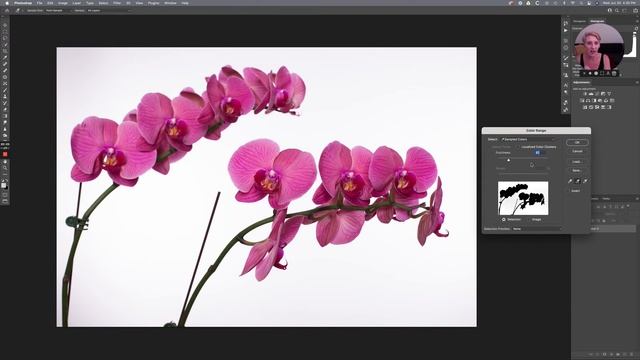This screenshot has height=360, width=640.
Task: Open the Image menu
Action: pyautogui.click(x=62, y=3)
